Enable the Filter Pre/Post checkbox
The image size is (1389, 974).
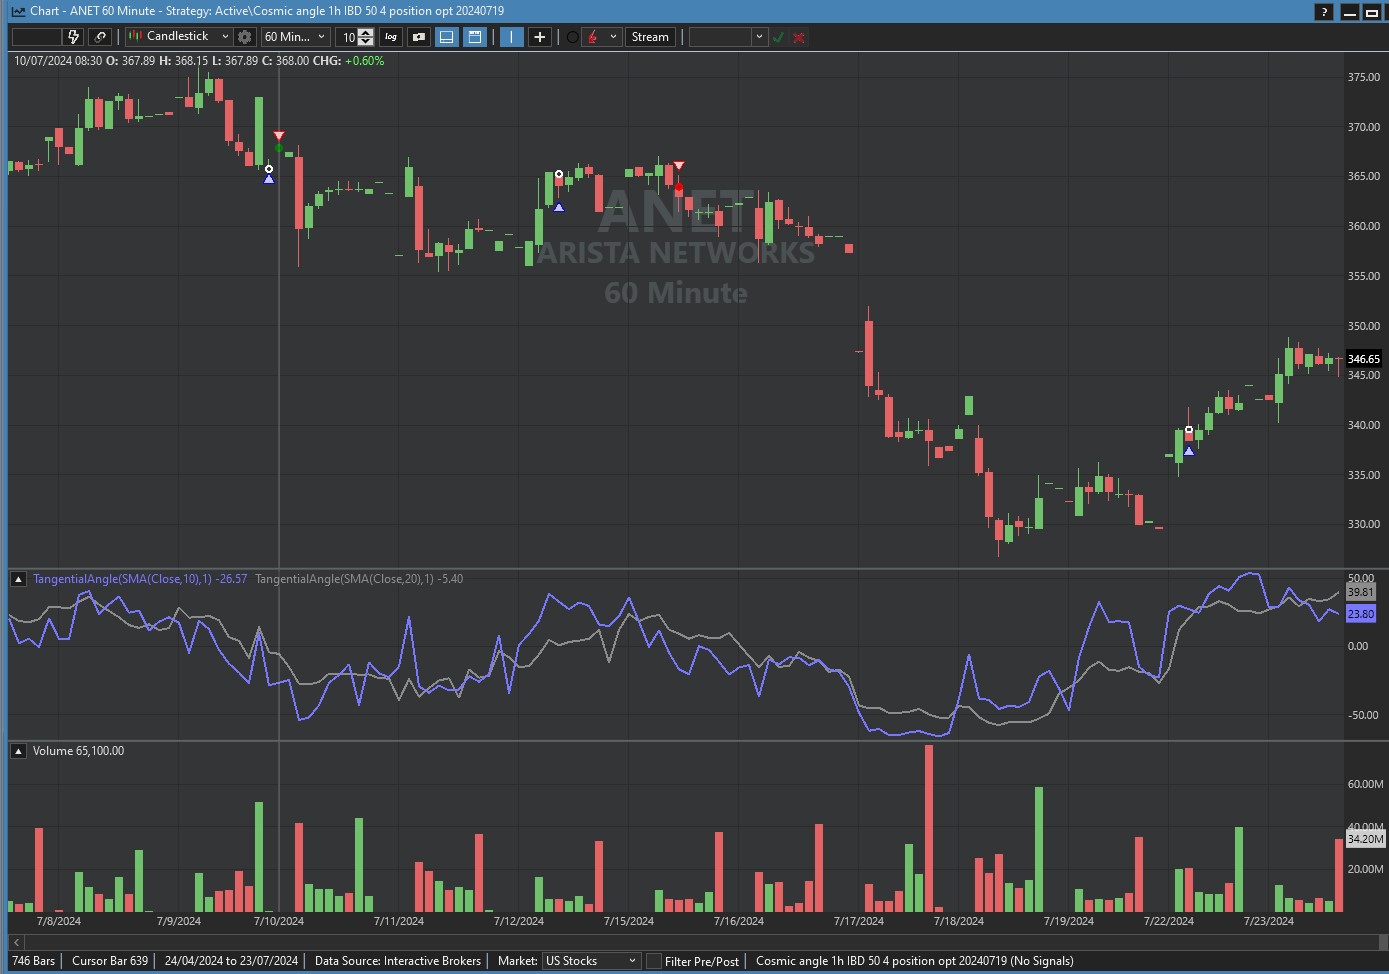[654, 961]
